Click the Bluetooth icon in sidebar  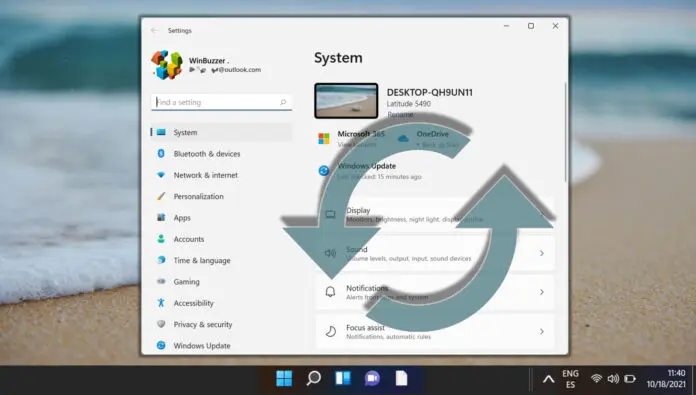161,154
